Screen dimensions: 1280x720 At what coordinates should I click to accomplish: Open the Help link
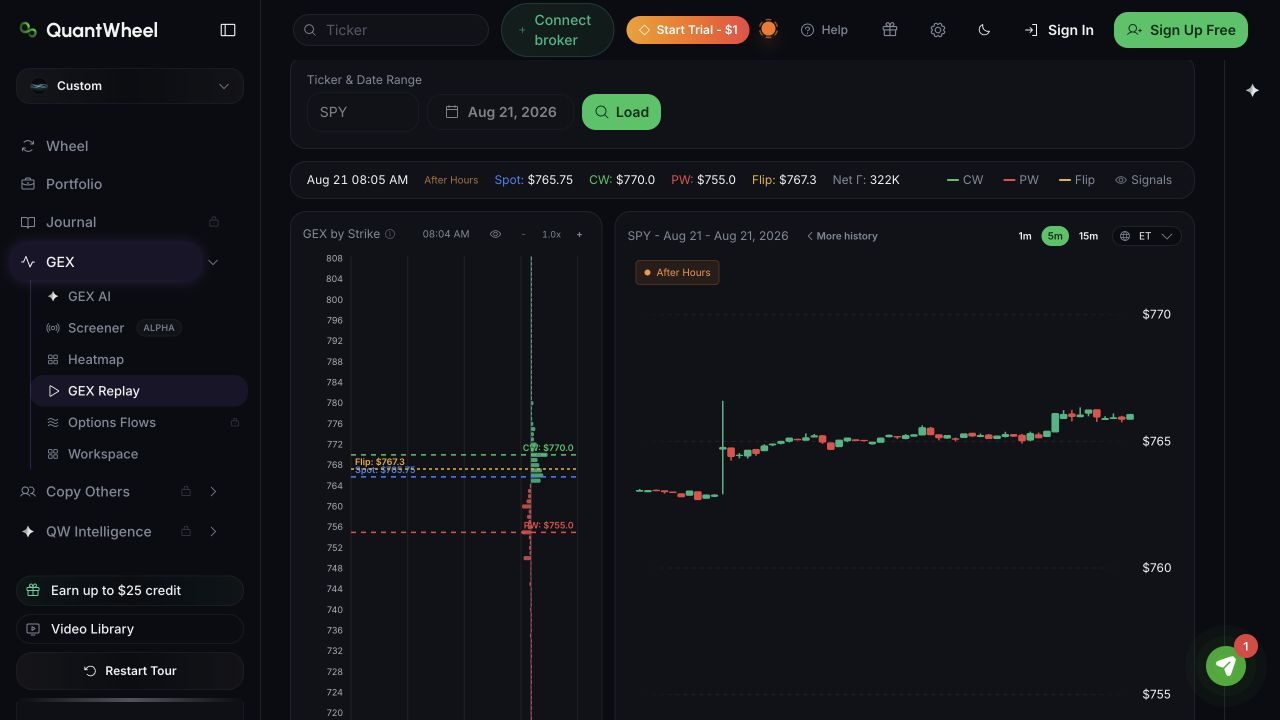pos(824,30)
